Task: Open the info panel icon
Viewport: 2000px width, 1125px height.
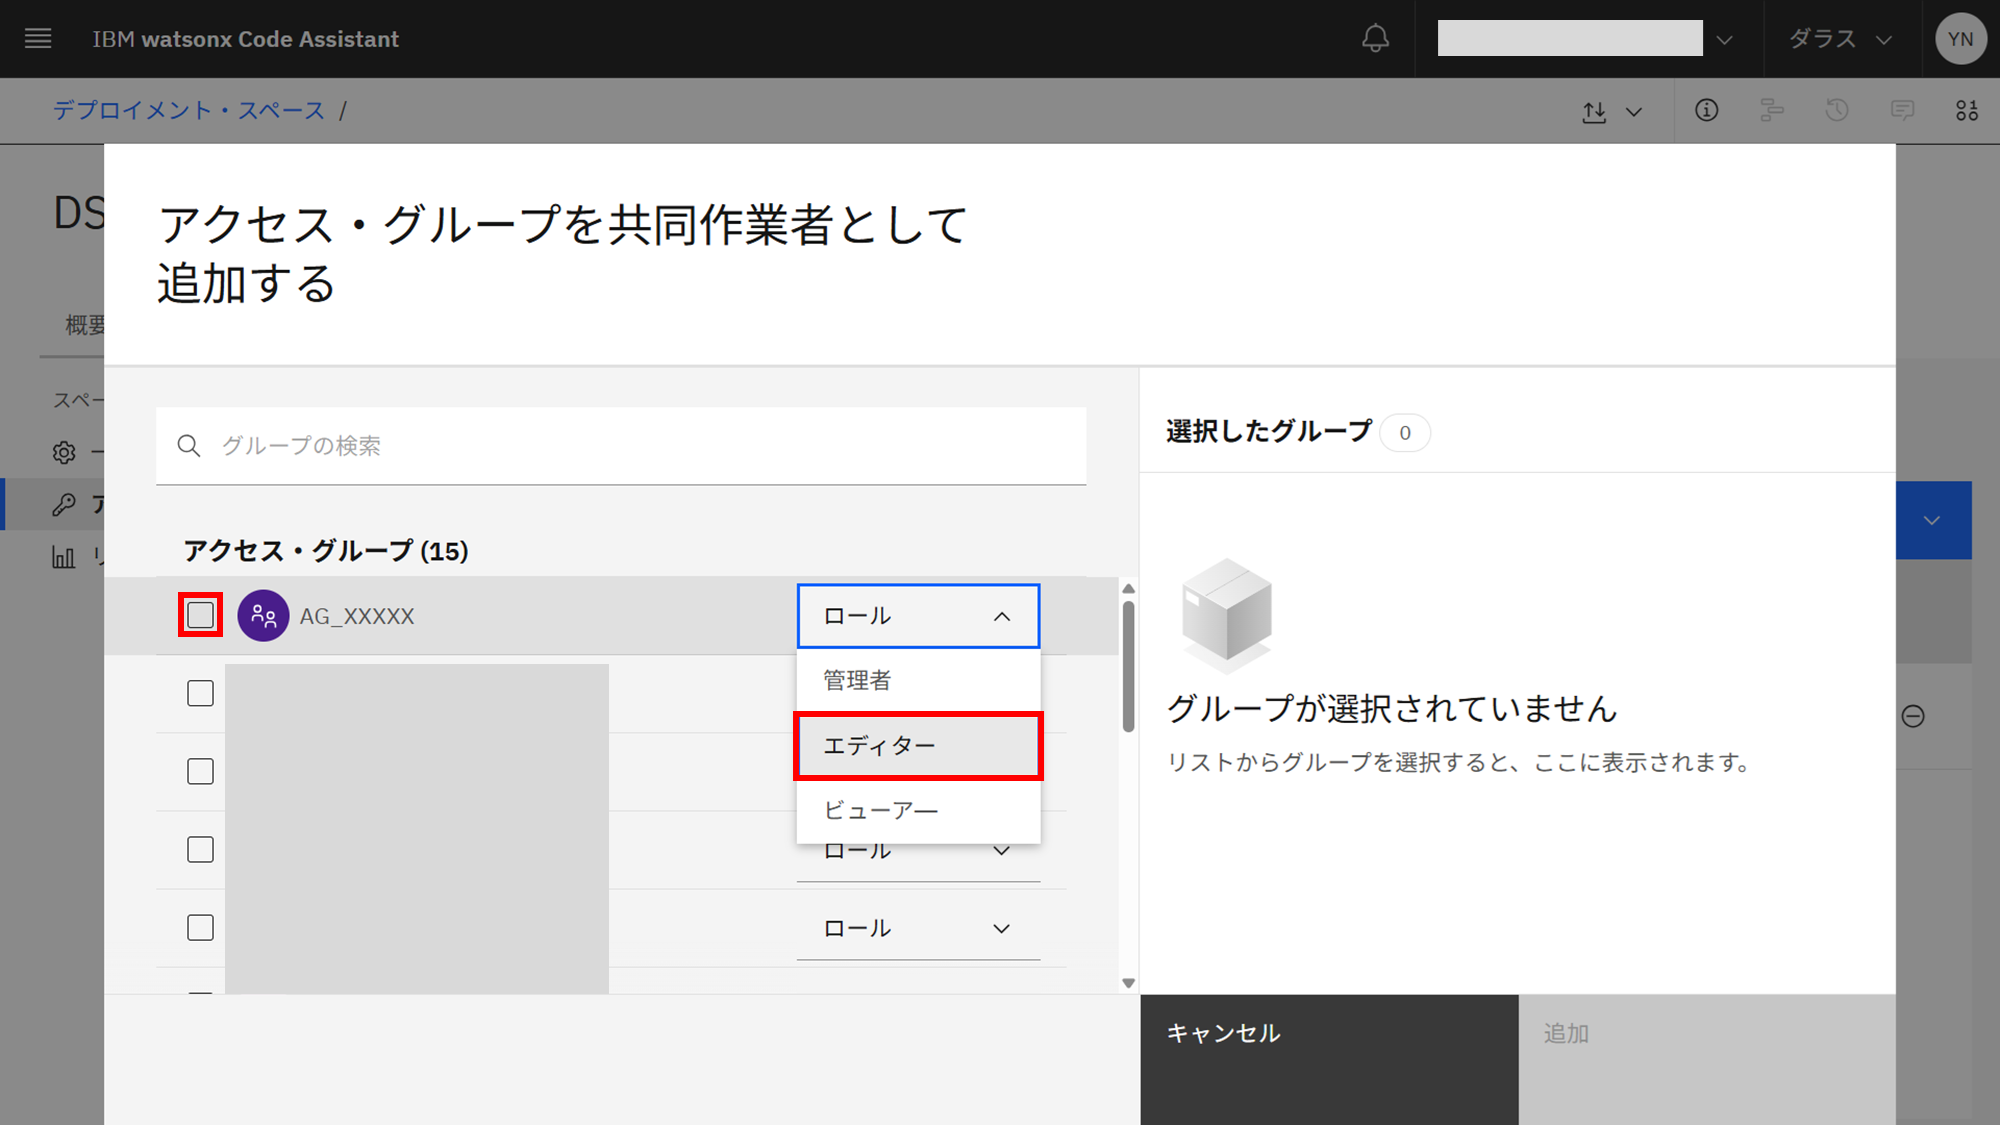Action: click(1706, 111)
